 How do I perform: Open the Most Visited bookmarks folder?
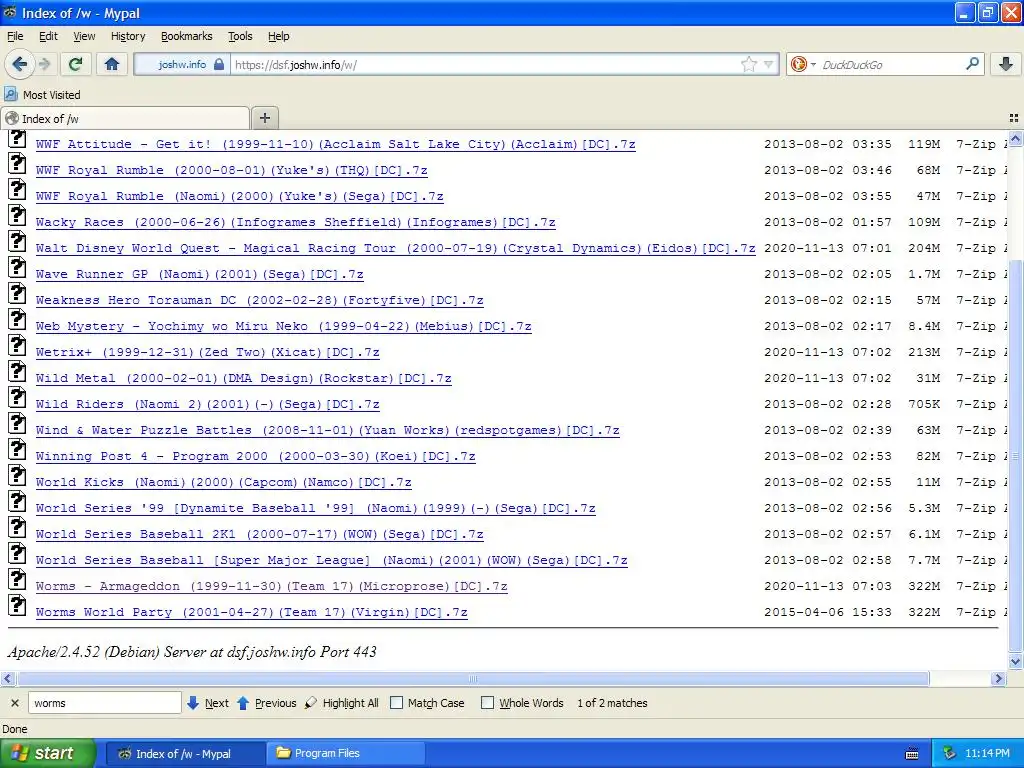coord(42,95)
